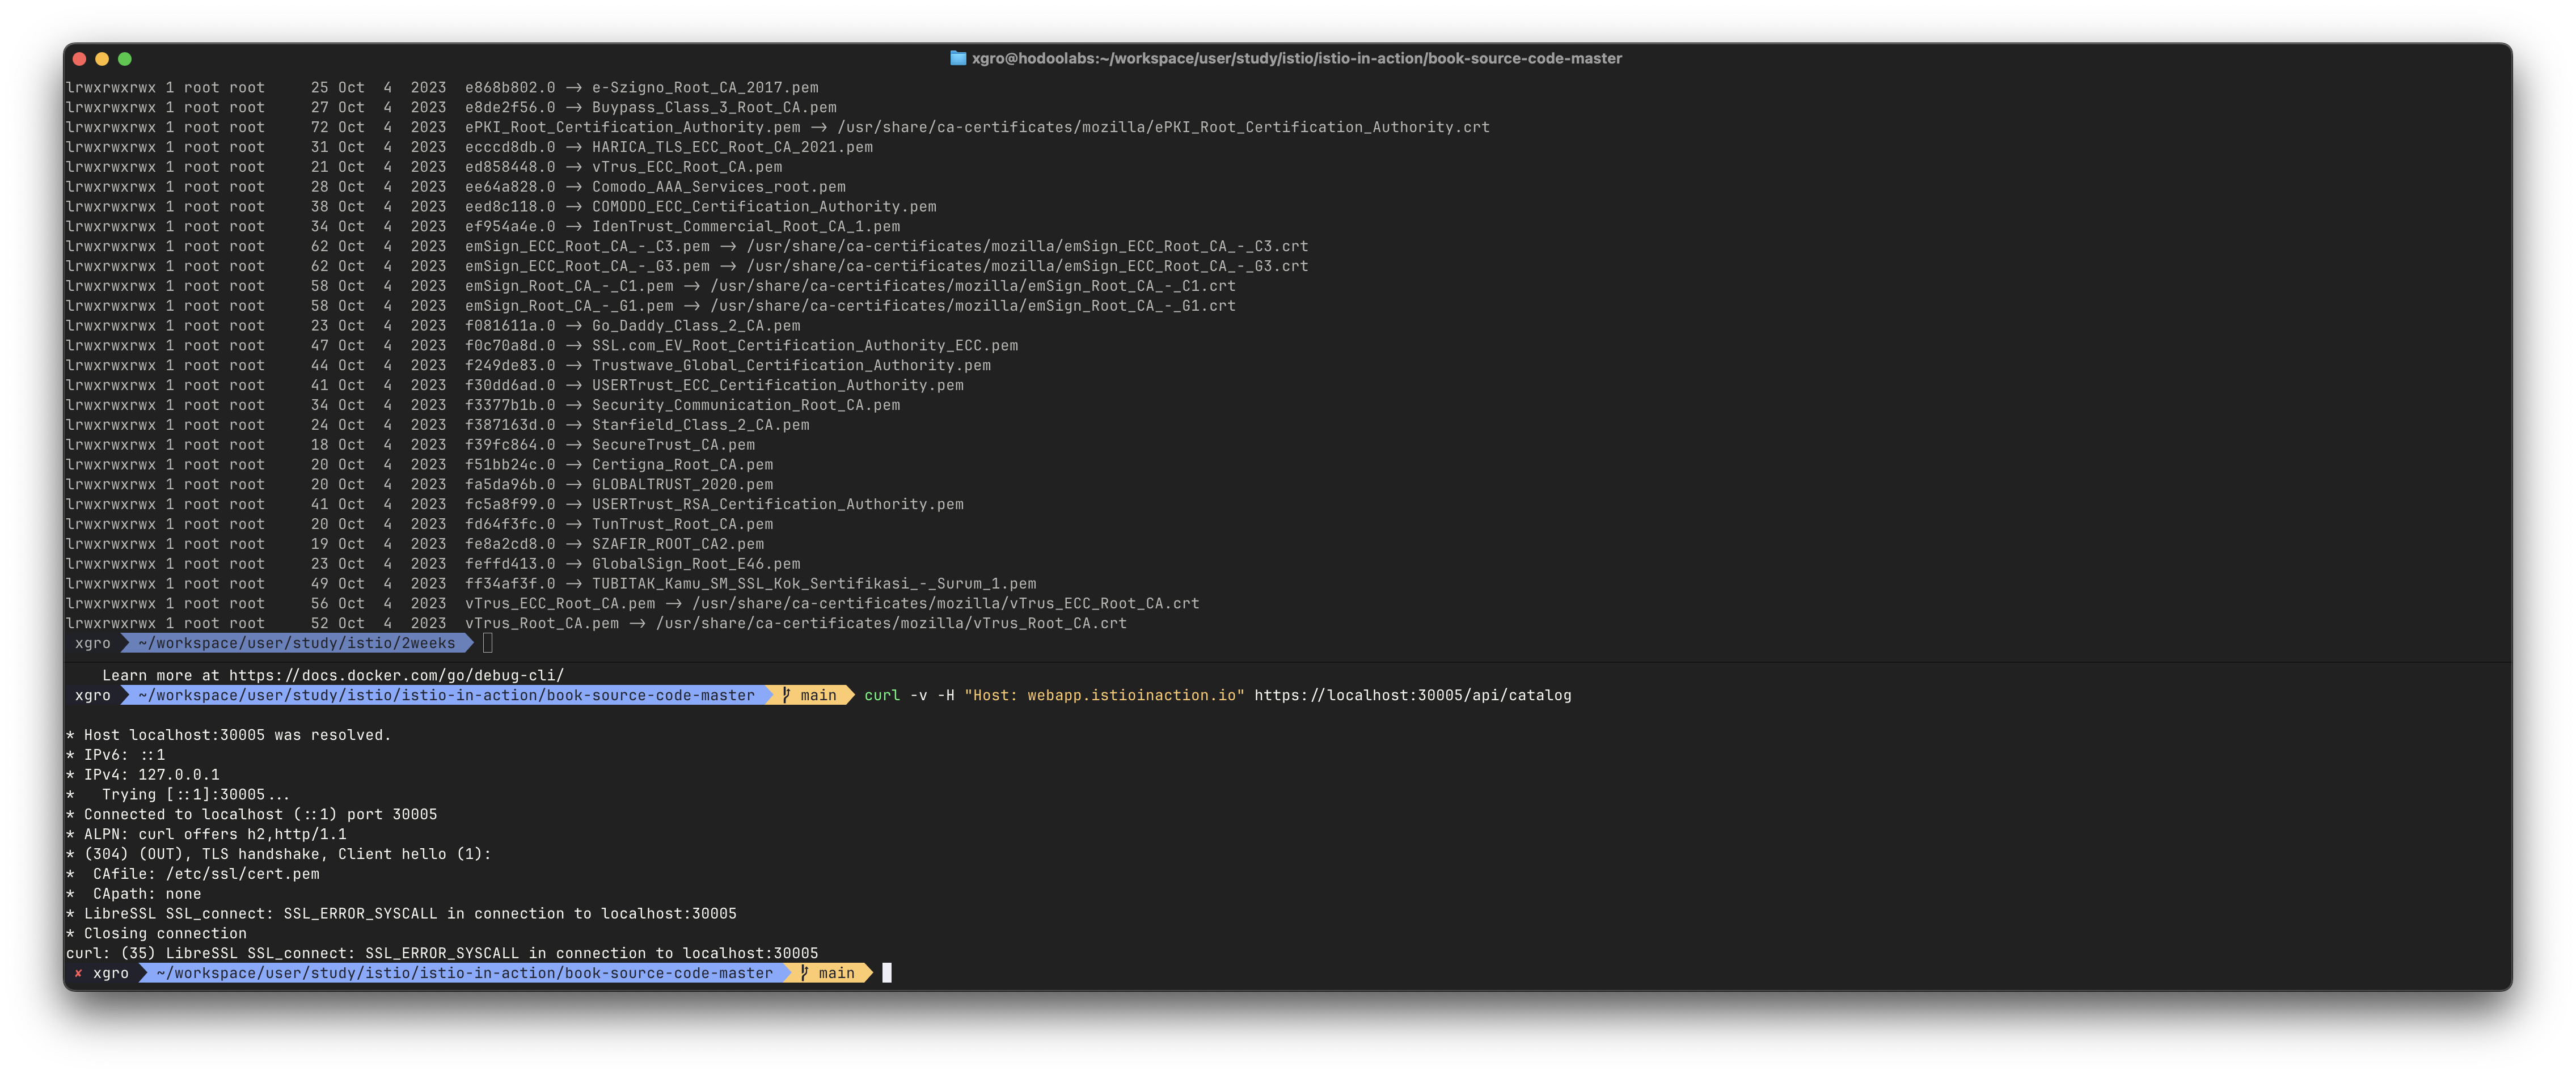Click Security_Communication_Root_CA.pem entry
Viewport: 2576px width, 1075px height.
coord(745,405)
